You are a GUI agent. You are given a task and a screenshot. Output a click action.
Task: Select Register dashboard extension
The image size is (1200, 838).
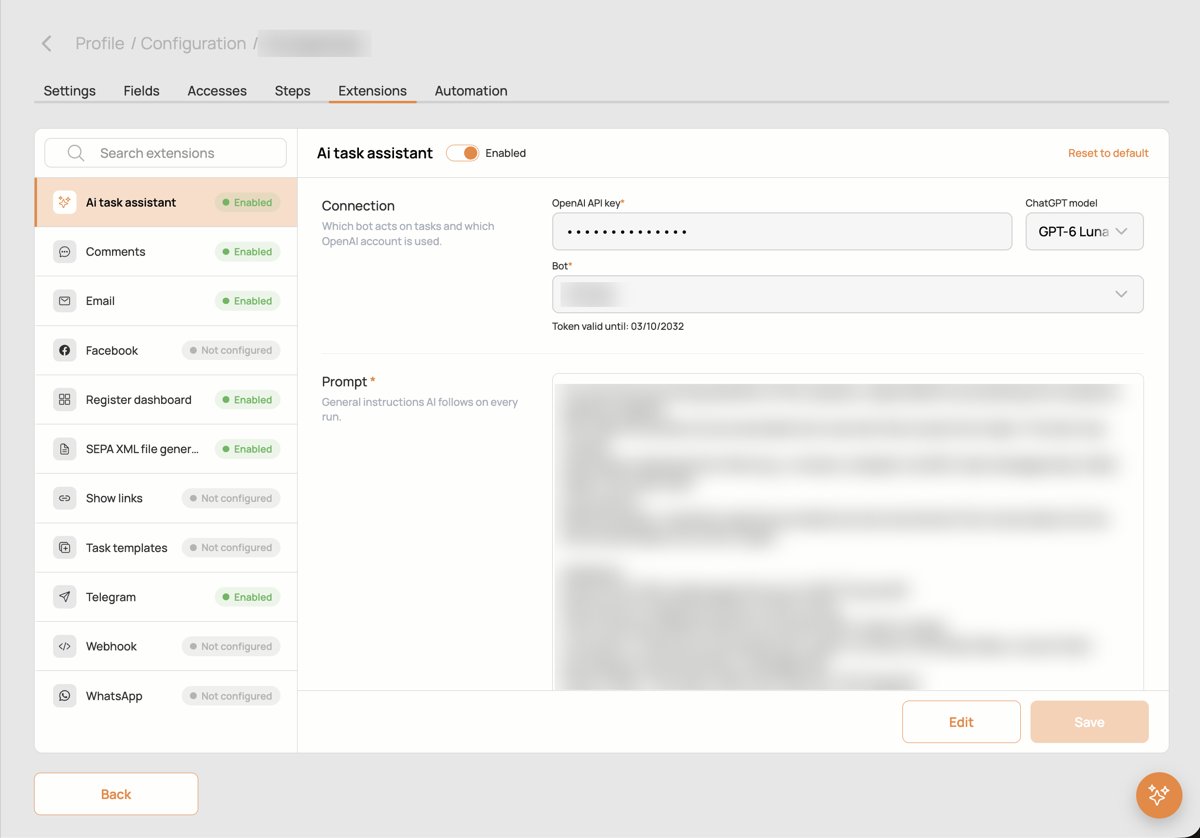pyautogui.click(x=166, y=400)
